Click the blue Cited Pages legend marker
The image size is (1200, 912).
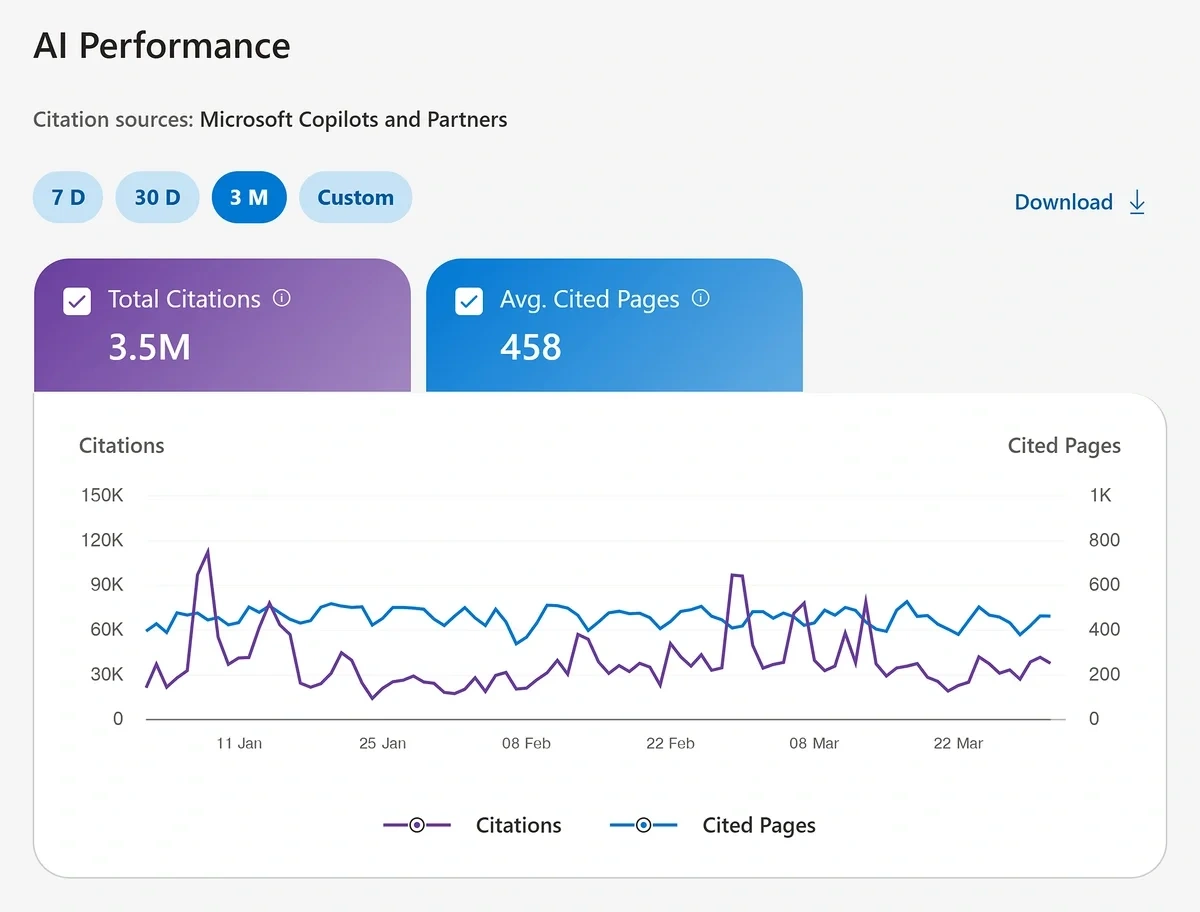643,825
